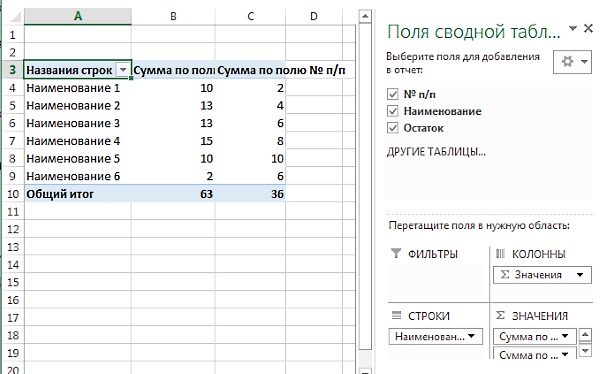Select the grand total cell with 36
The width and height of the screenshot is (600, 374).
[251, 194]
